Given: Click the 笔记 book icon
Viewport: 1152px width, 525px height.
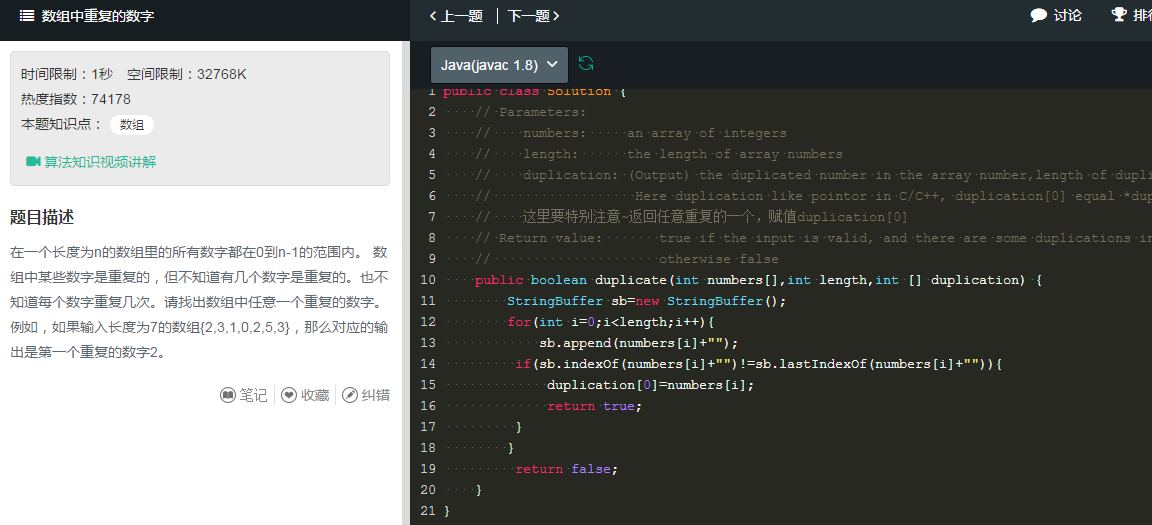Looking at the screenshot, I should (x=228, y=395).
